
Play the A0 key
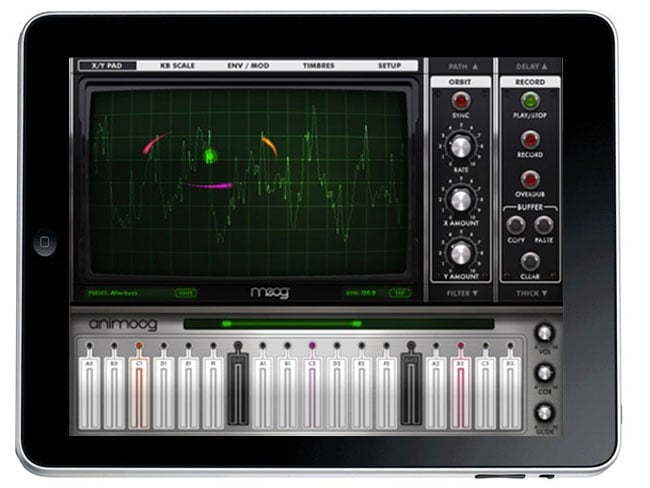pos(89,392)
